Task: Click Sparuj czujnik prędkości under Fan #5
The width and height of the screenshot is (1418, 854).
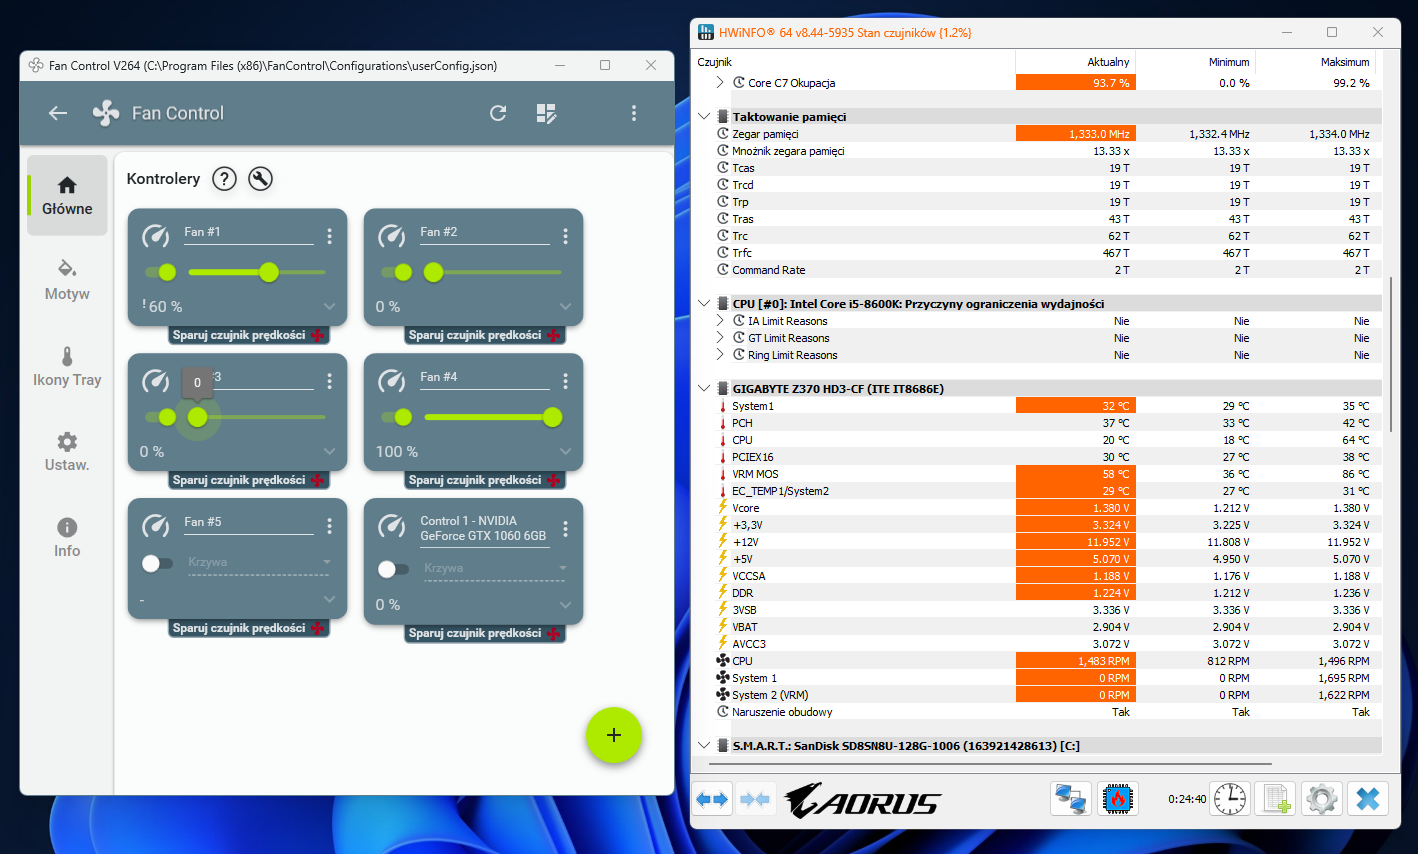Action: (x=248, y=628)
